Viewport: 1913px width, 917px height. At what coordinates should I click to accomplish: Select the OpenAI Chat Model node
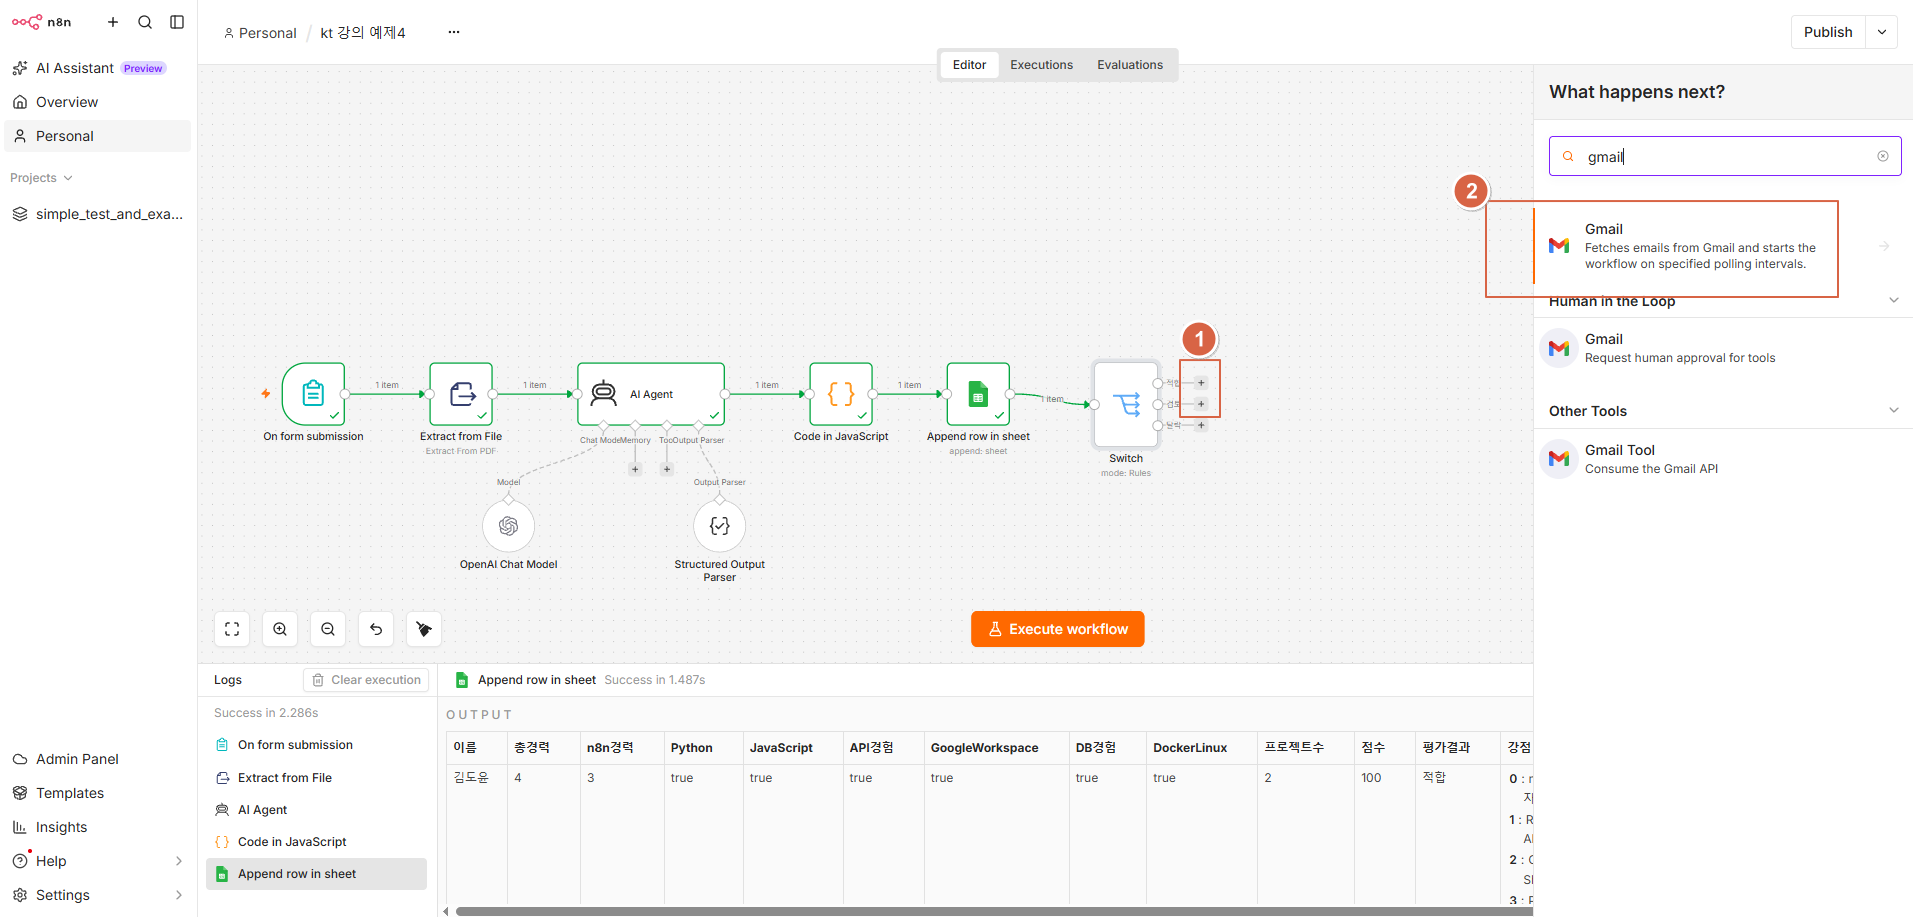click(508, 526)
